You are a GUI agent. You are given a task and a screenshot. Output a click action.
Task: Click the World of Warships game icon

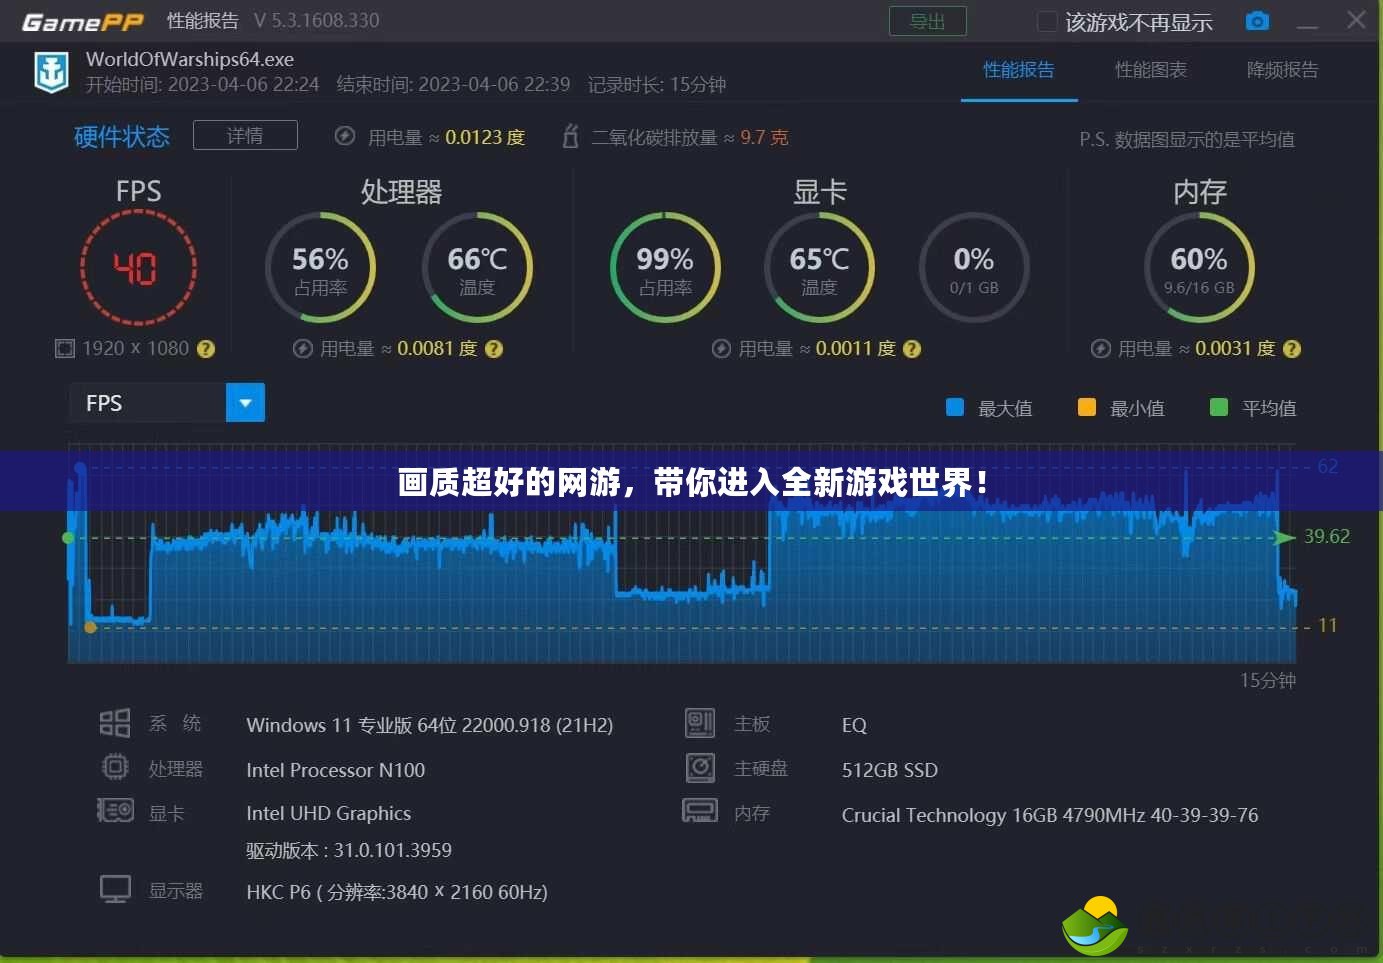(x=51, y=72)
